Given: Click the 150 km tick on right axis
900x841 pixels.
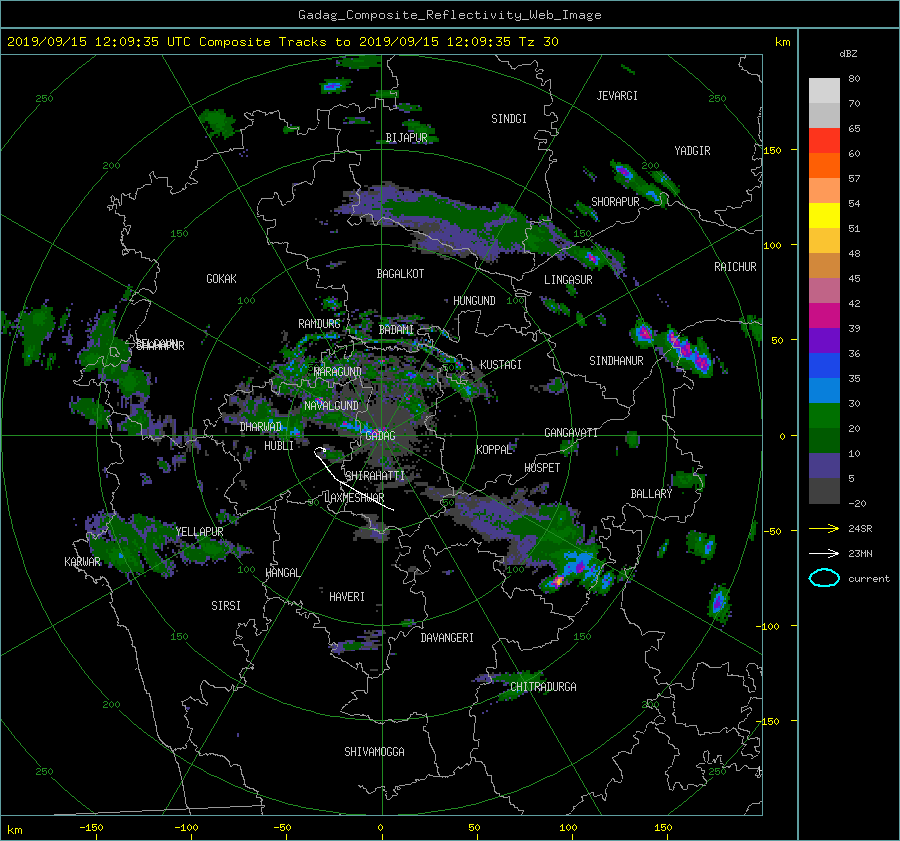Looking at the screenshot, I should (x=773, y=150).
